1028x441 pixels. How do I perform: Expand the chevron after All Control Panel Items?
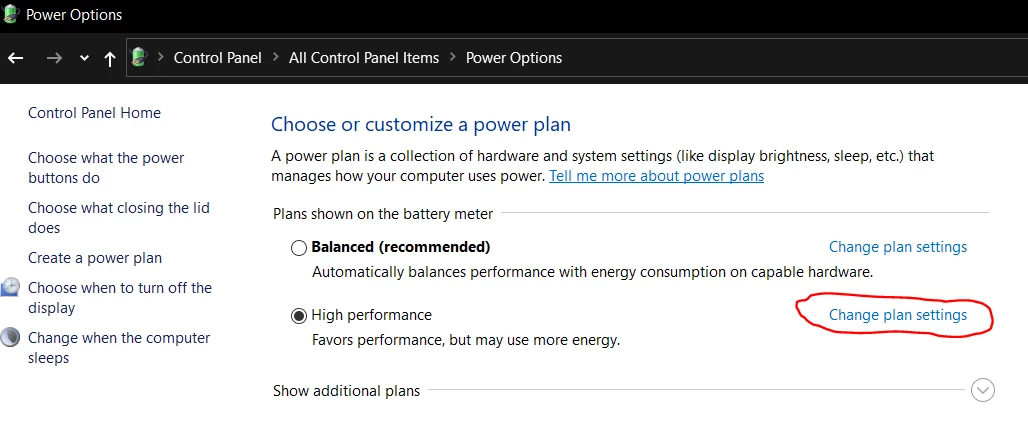(x=453, y=58)
